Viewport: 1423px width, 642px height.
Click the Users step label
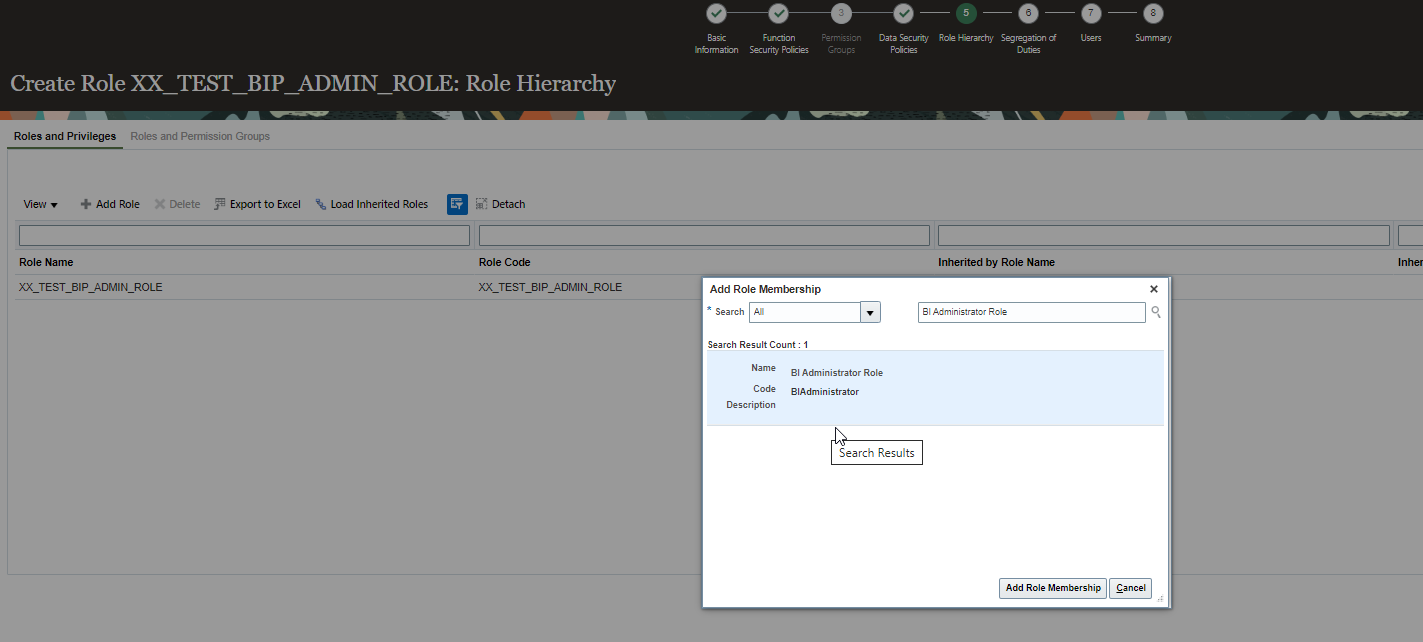[1091, 38]
